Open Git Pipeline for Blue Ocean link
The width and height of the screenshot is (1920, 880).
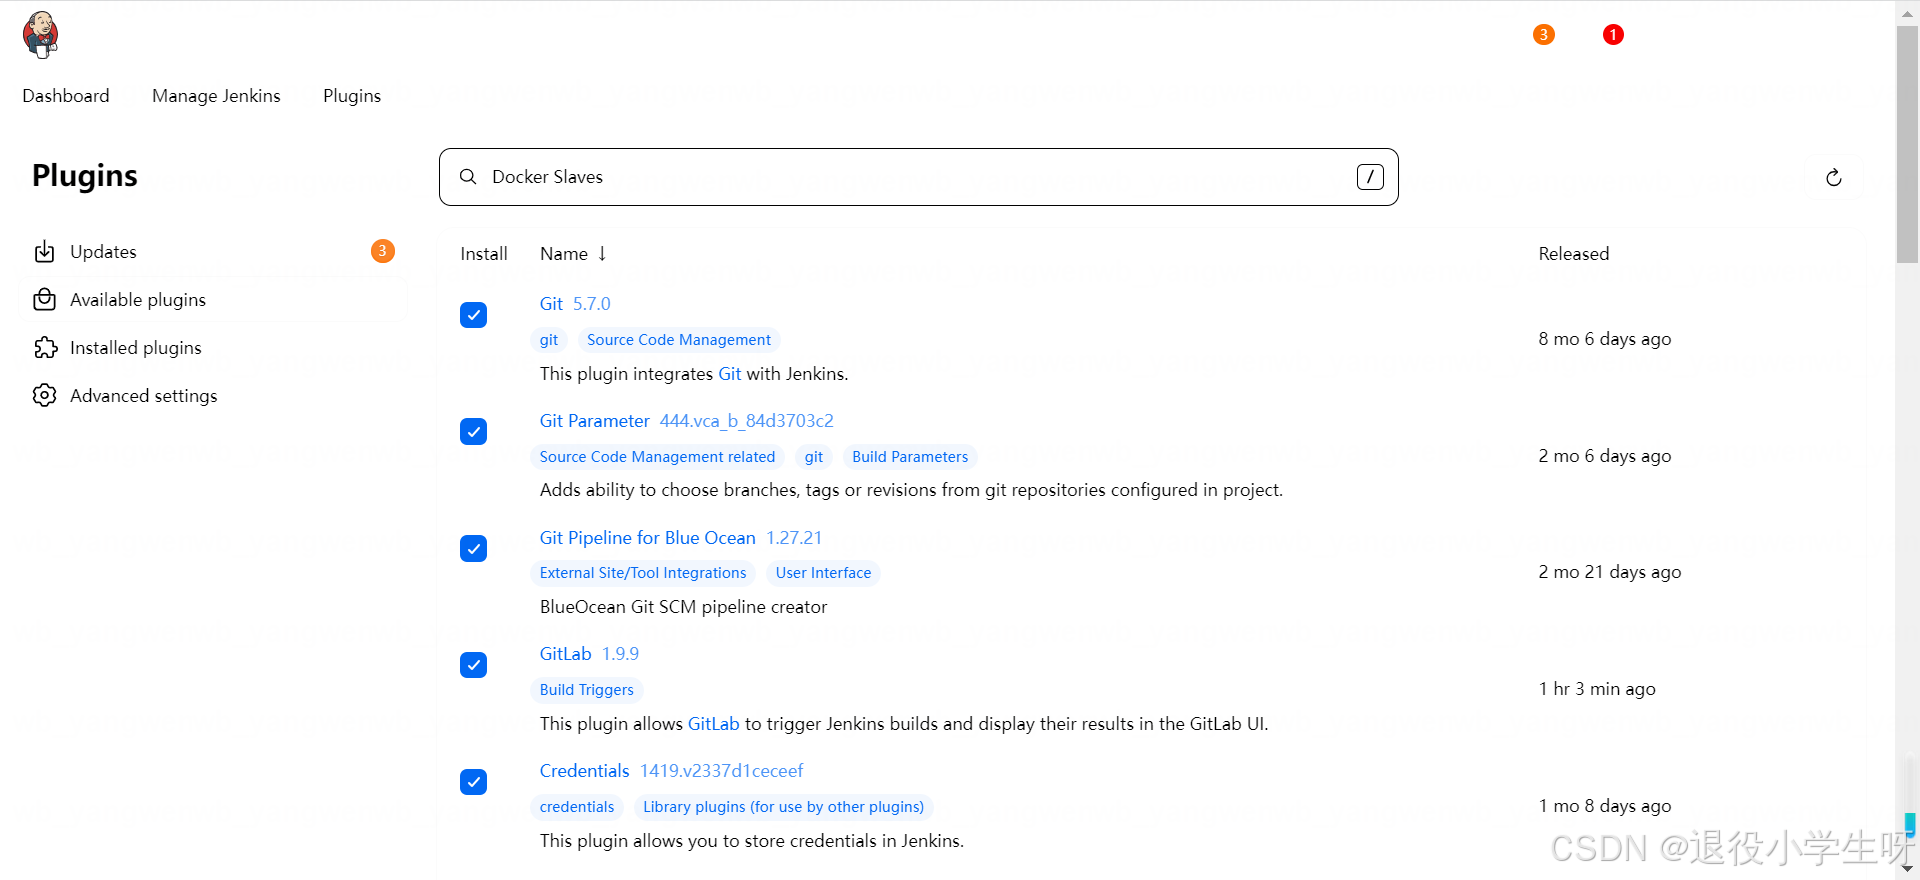coord(681,538)
